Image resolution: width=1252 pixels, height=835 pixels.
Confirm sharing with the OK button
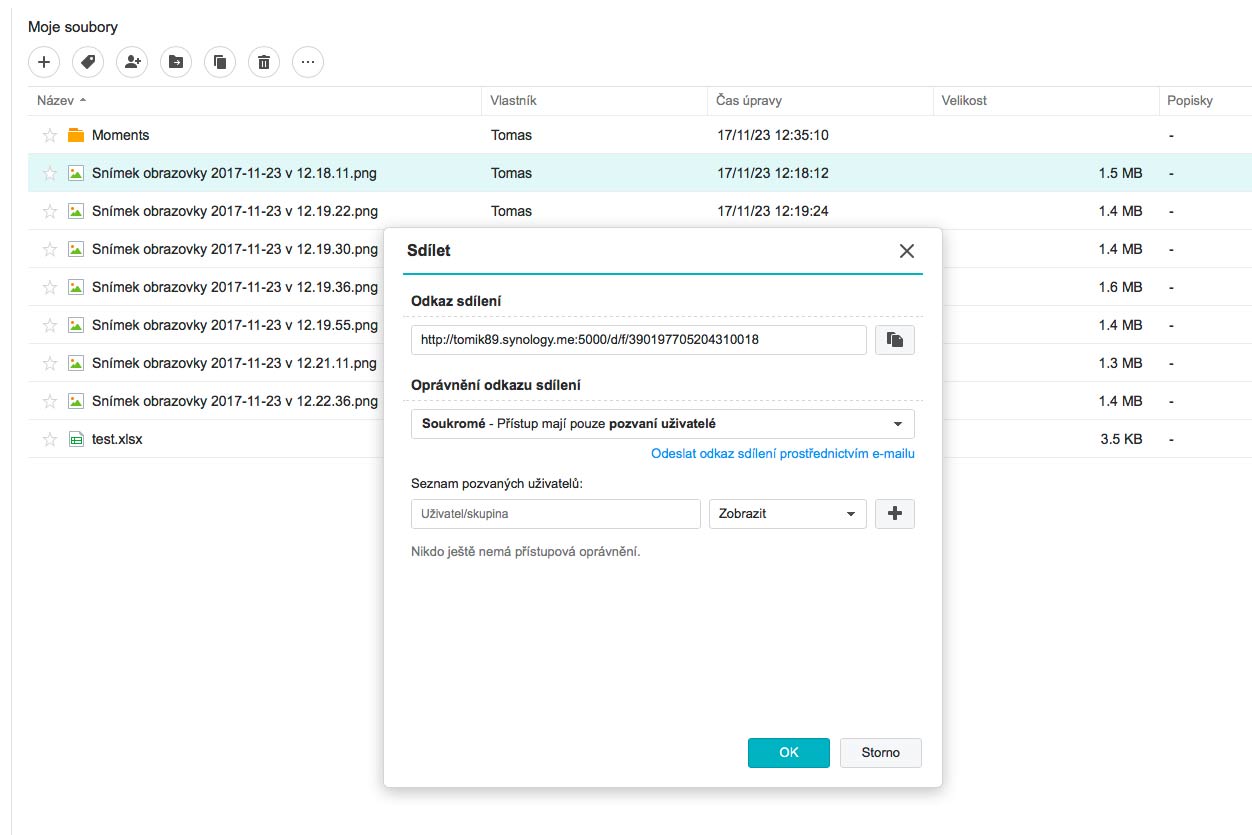point(788,753)
